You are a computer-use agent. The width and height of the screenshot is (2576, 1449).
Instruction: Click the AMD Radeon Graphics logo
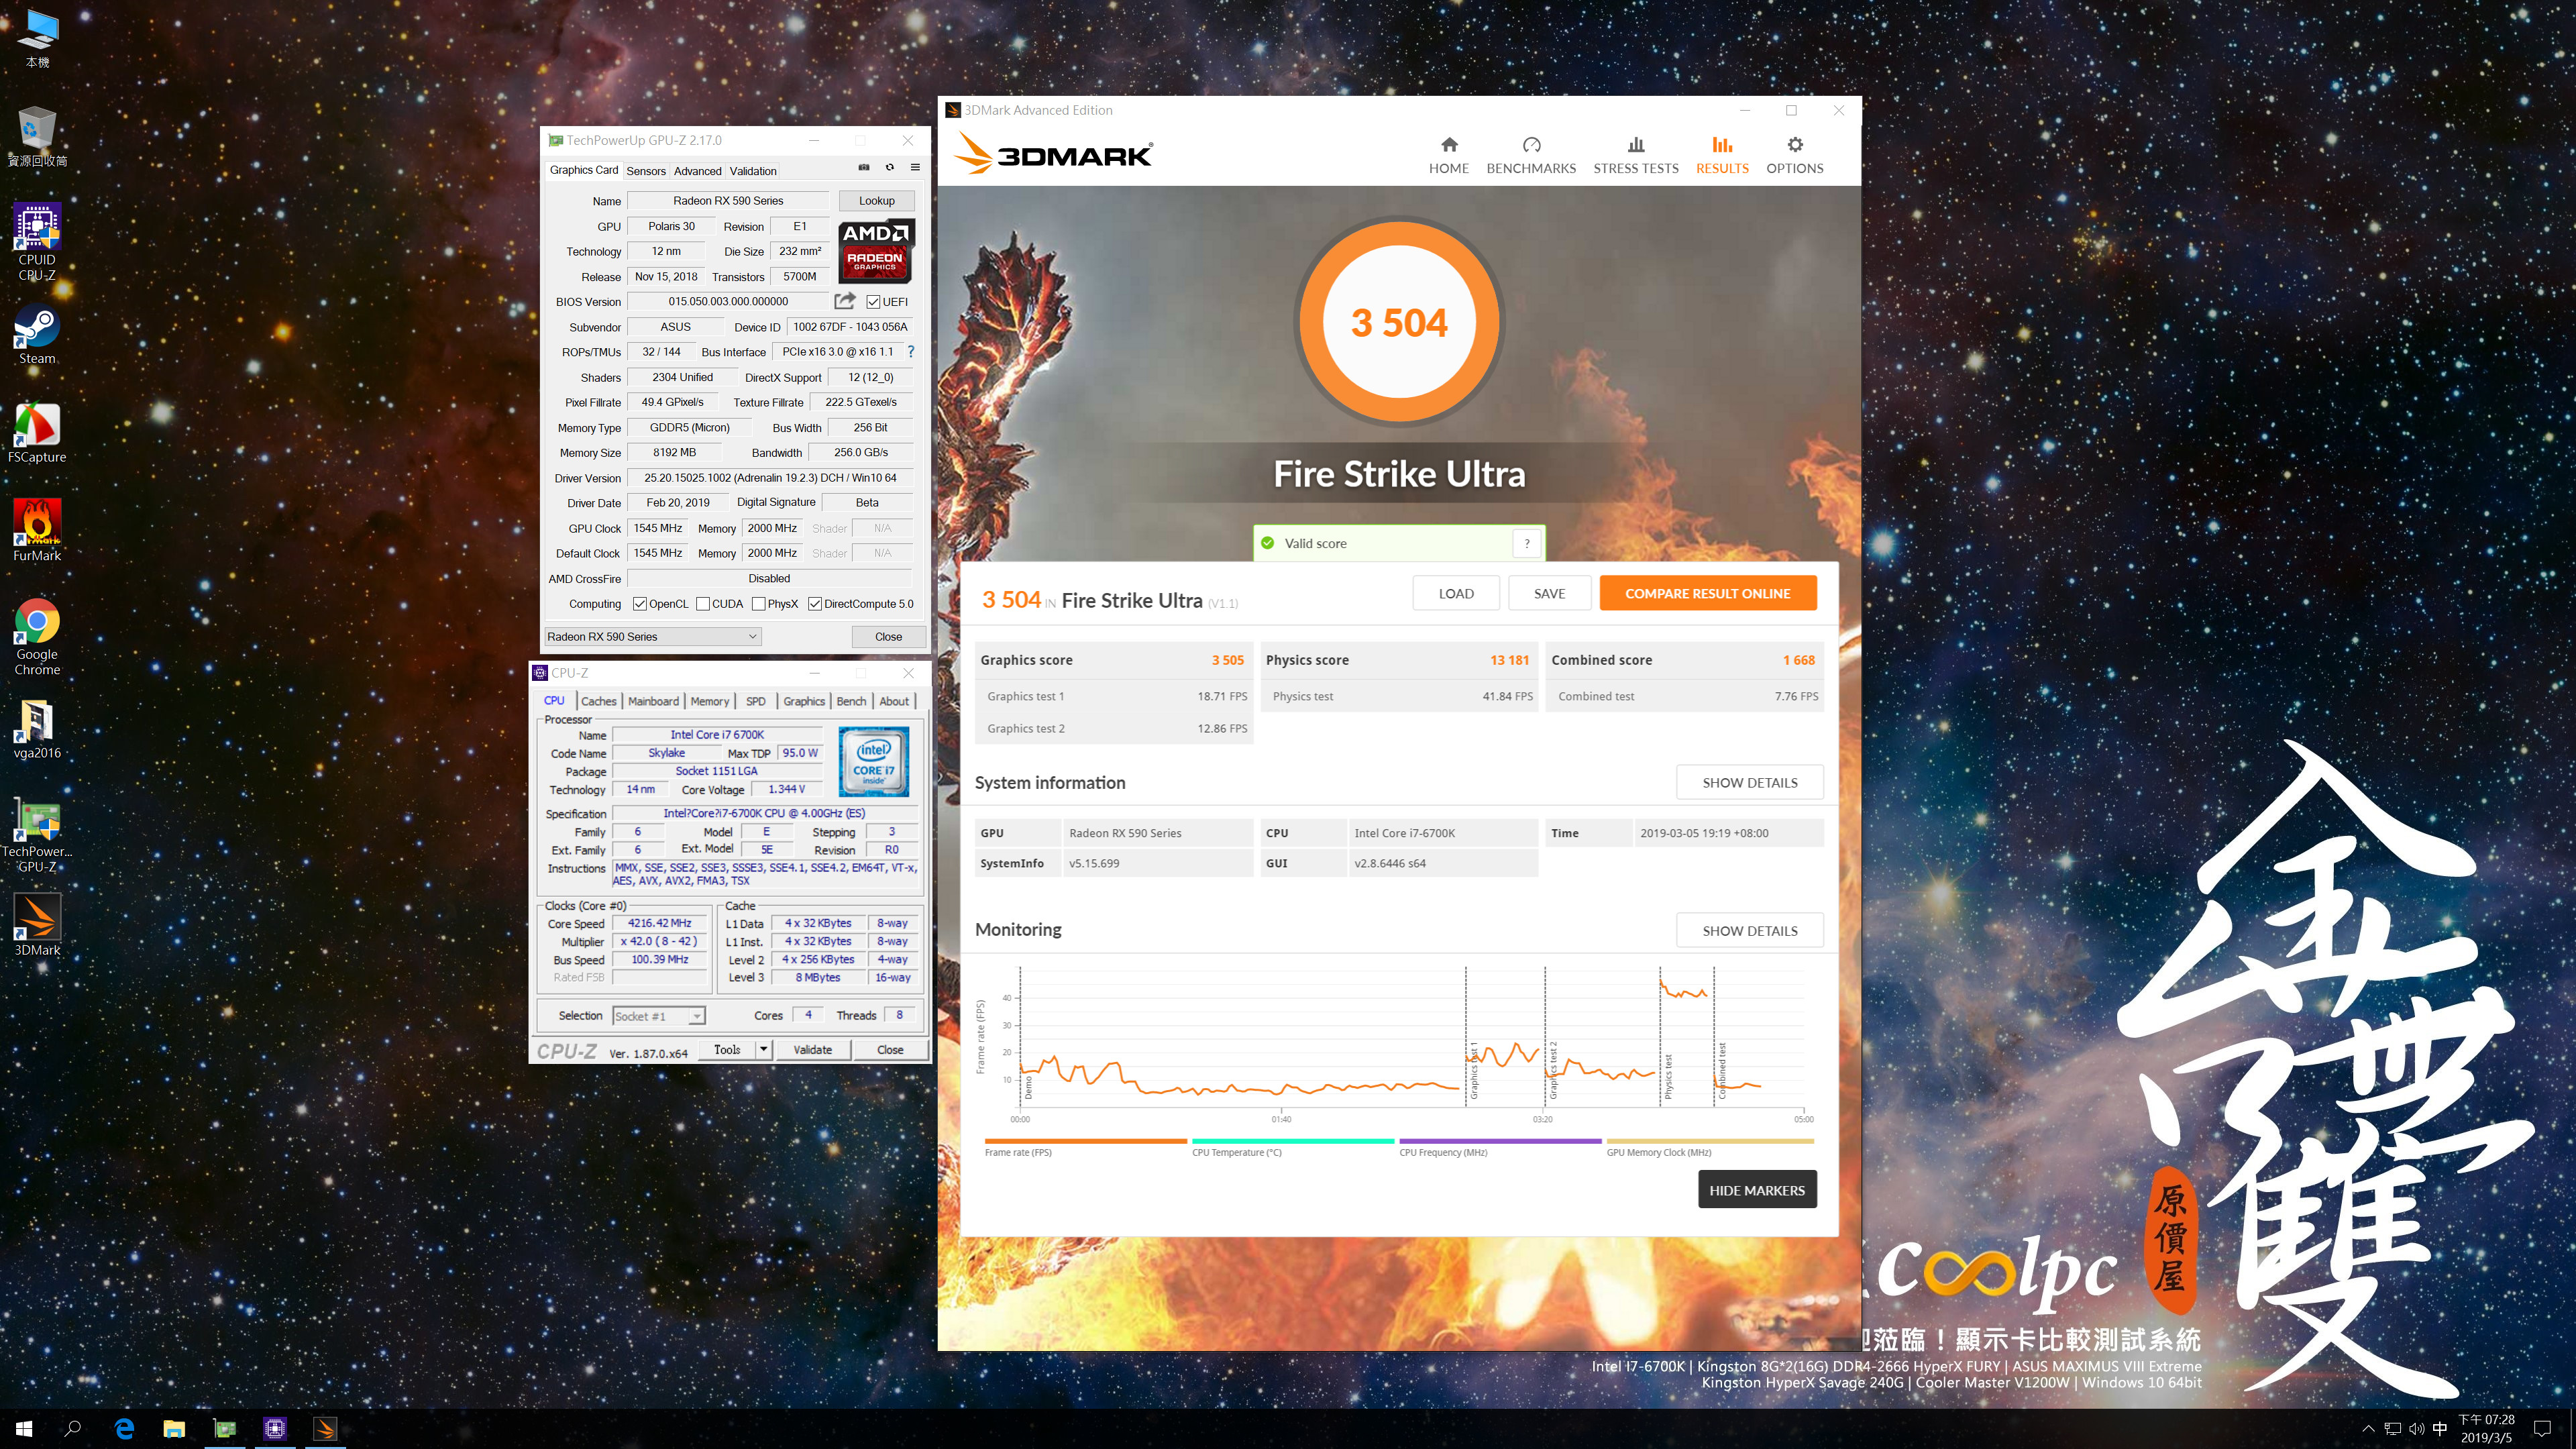[x=875, y=250]
